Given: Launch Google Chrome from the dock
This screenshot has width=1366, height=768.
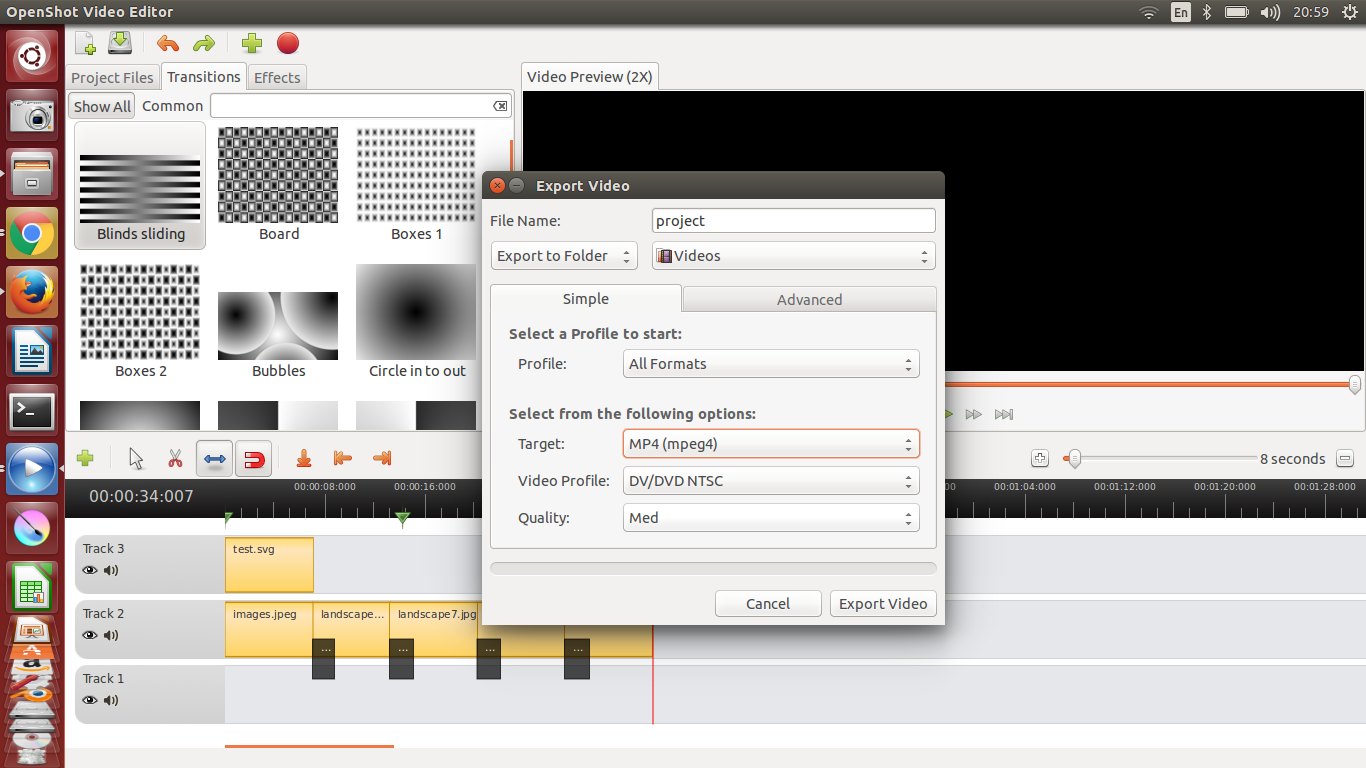Looking at the screenshot, I should click(32, 234).
